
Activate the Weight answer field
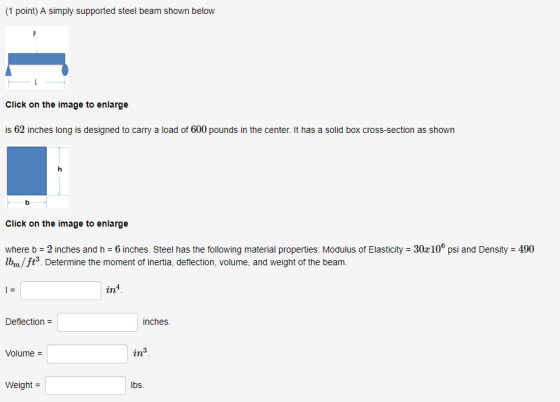[x=85, y=385]
